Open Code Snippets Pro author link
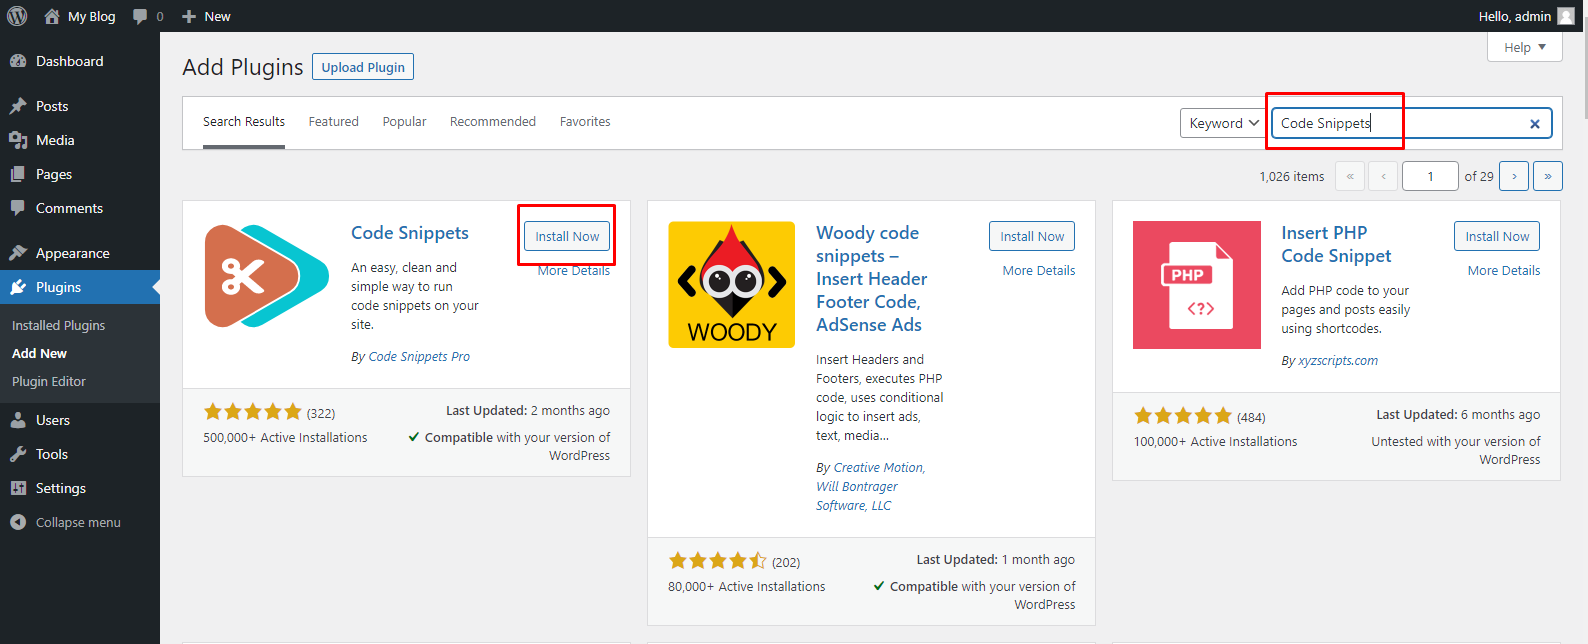 point(419,357)
